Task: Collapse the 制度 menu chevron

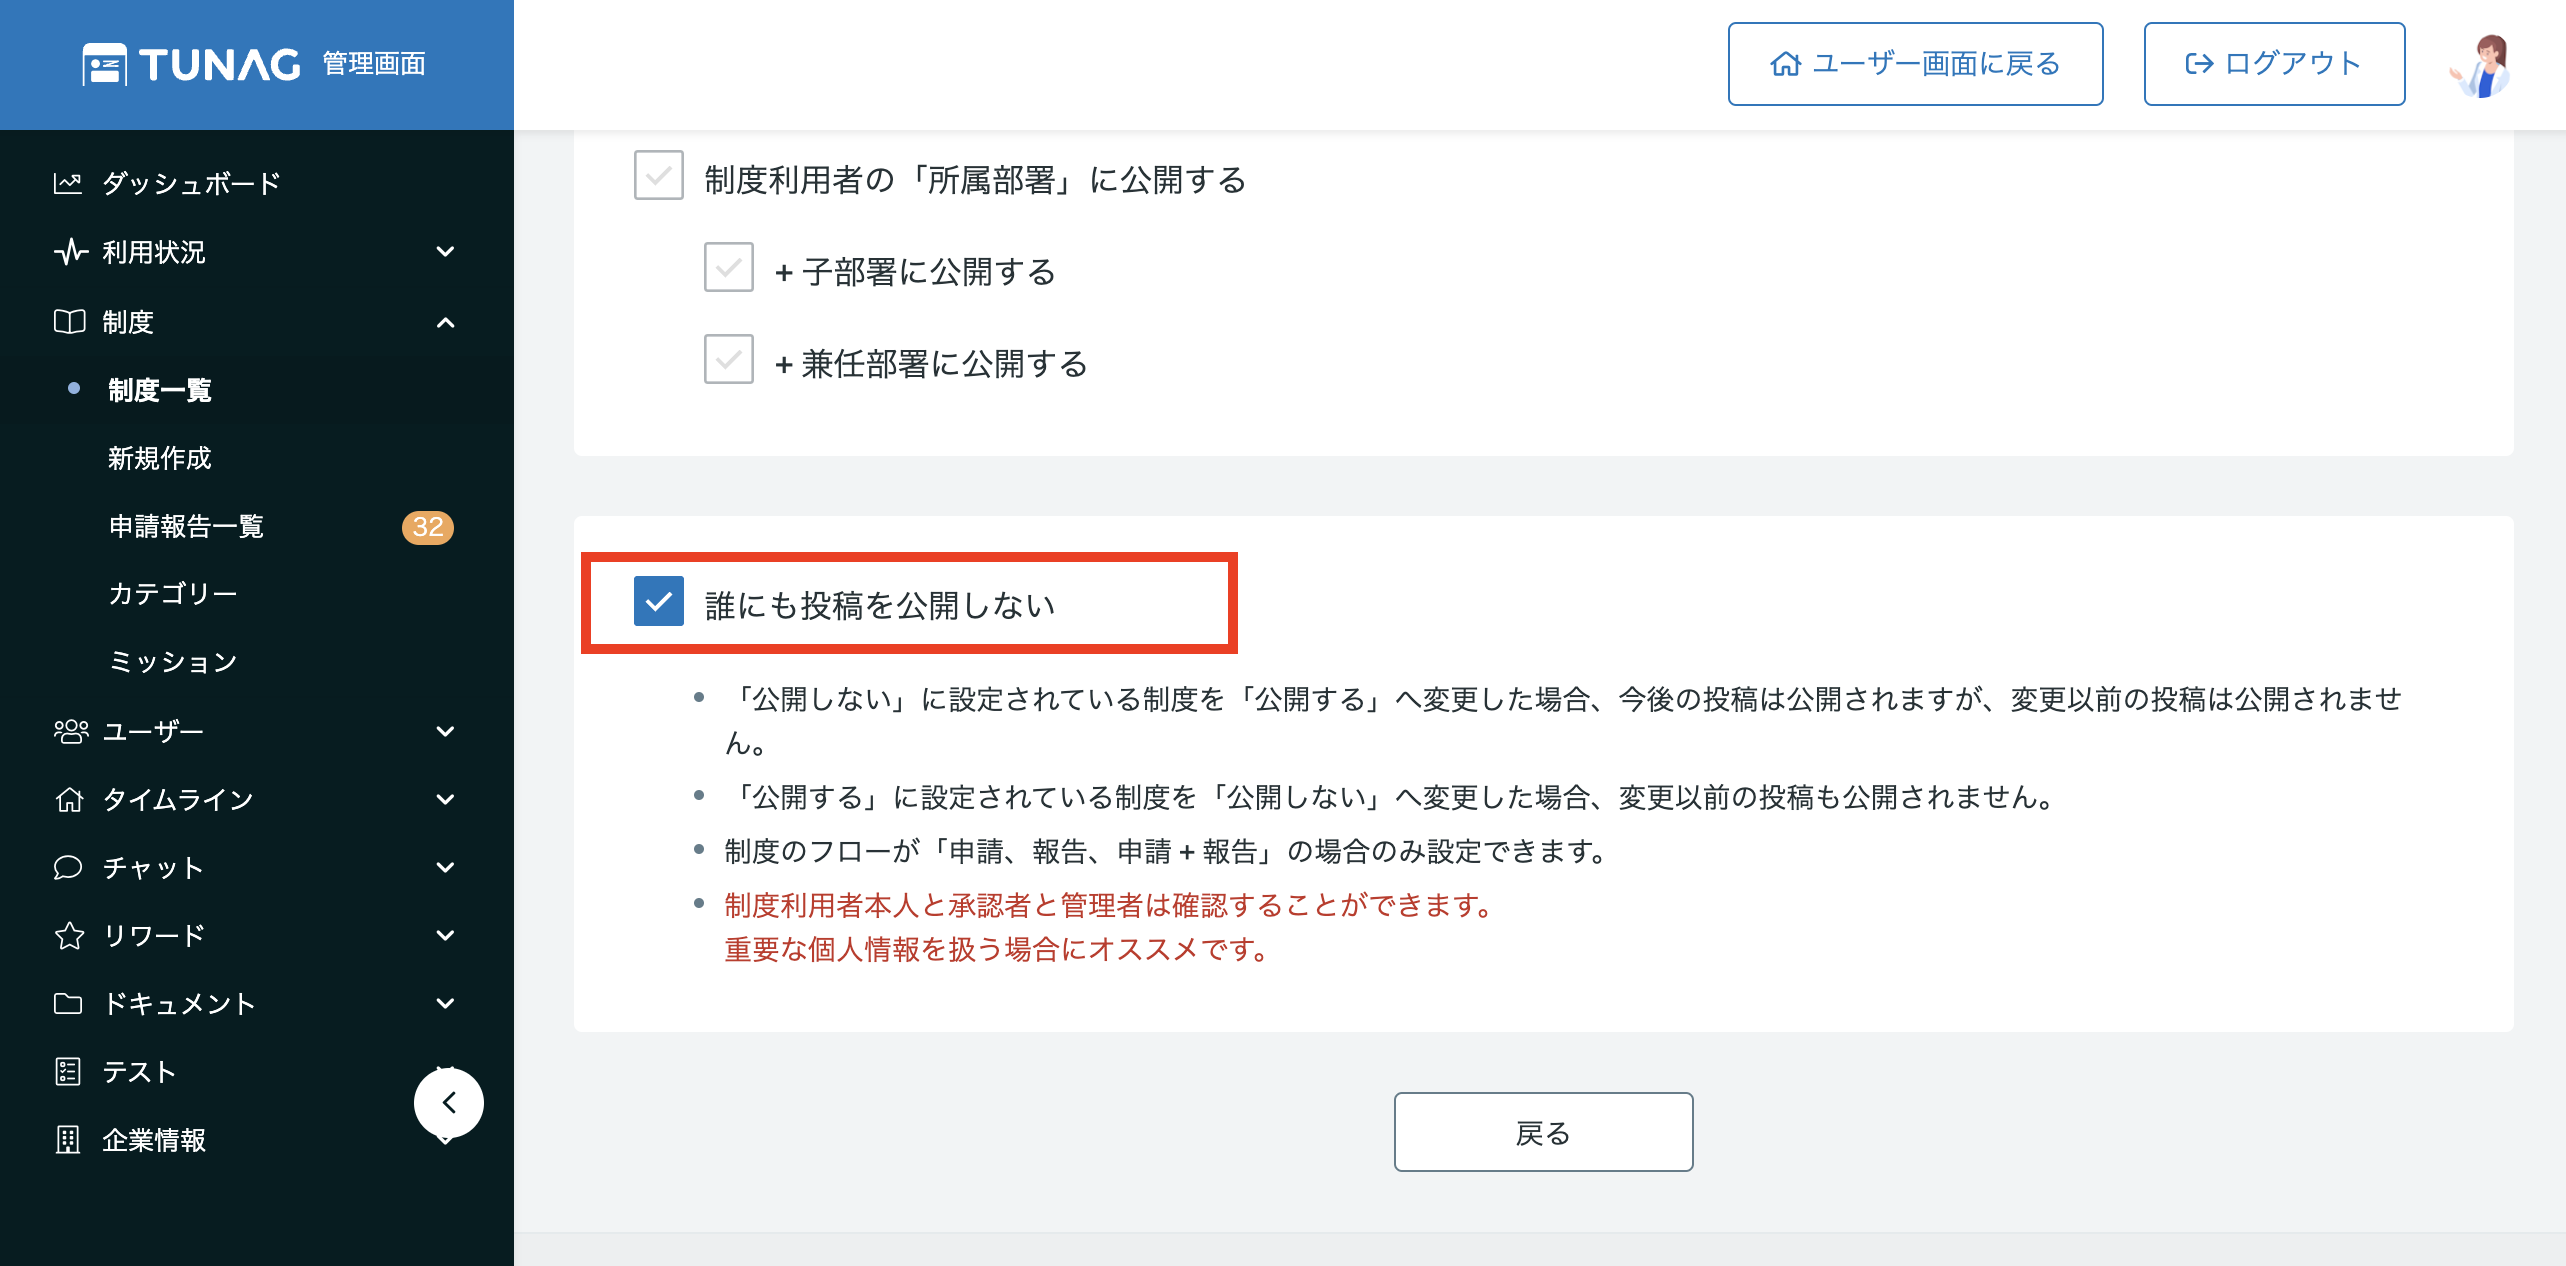Action: (446, 322)
